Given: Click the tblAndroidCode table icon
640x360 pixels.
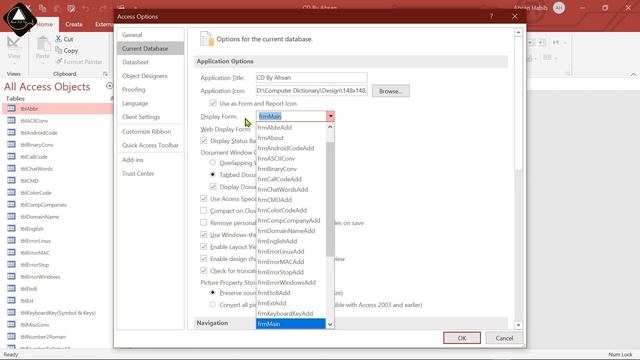Looking at the screenshot, I should (11, 133).
